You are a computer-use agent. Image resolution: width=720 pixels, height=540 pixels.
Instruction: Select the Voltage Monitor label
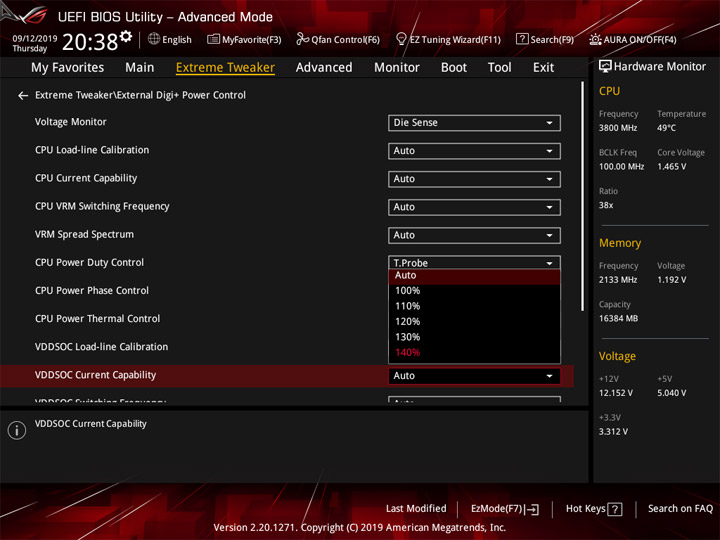point(71,122)
